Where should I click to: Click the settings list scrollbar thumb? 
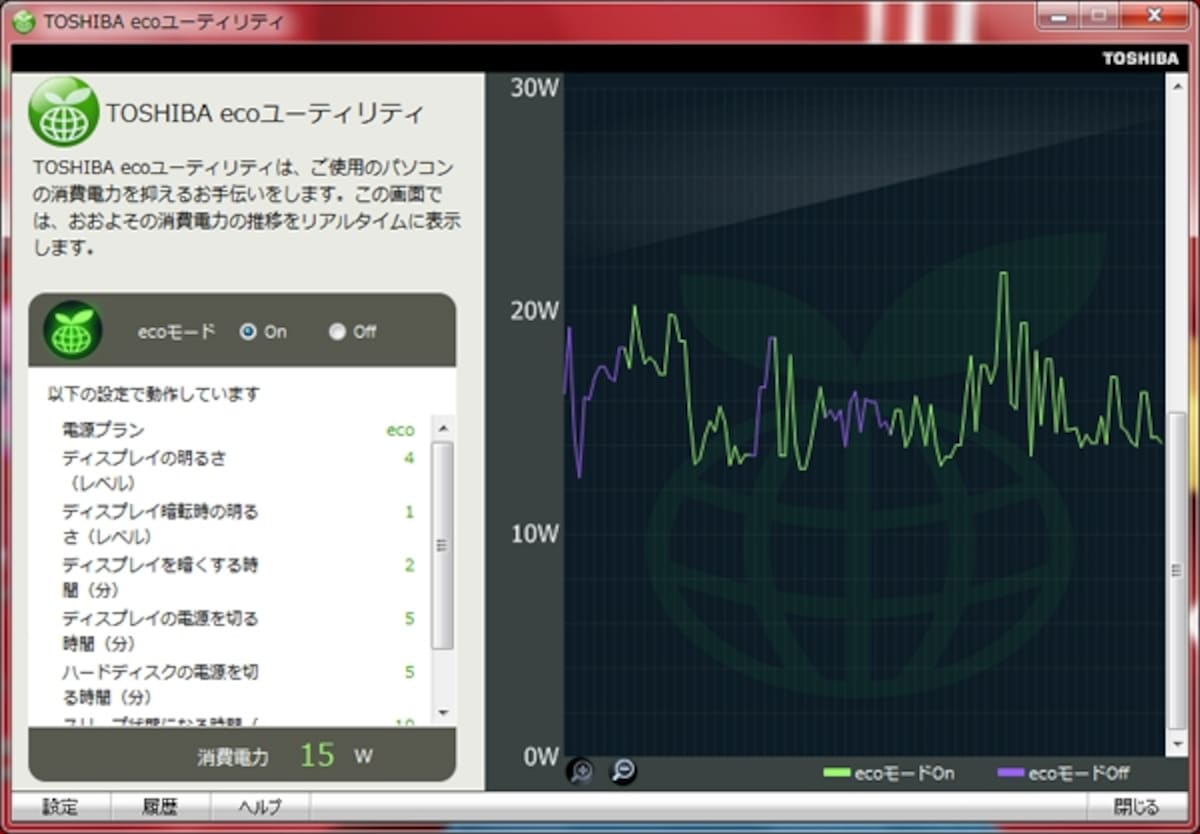pos(443,545)
